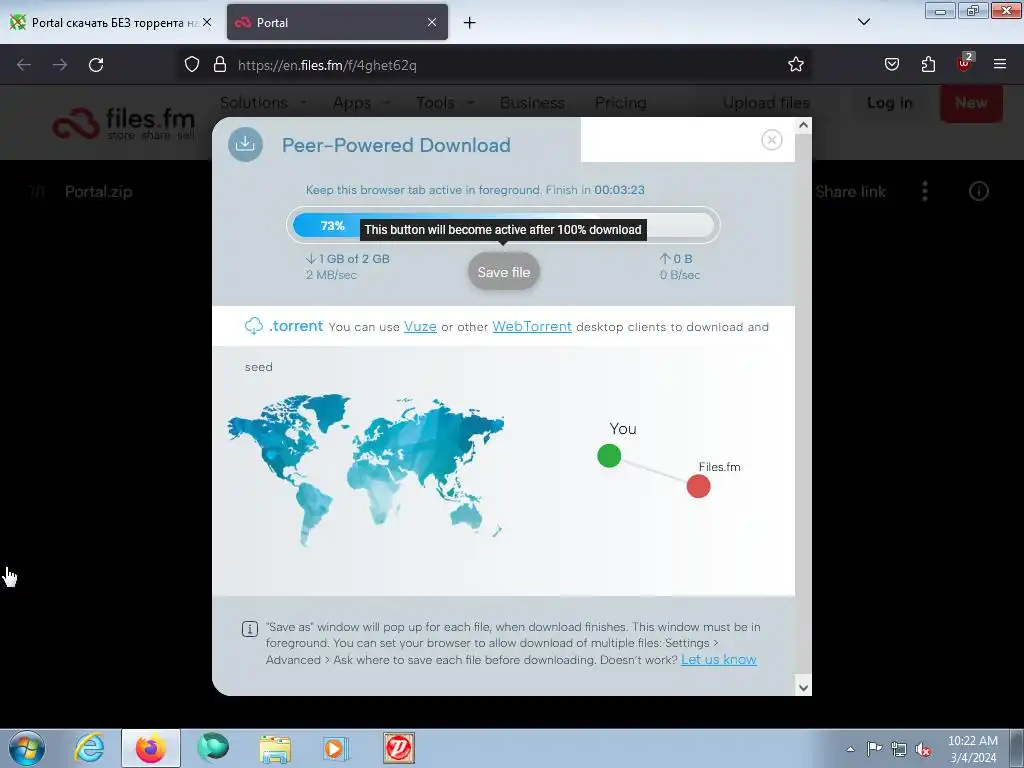The width and height of the screenshot is (1024, 768).
Task: Click the Log in button
Action: [889, 103]
